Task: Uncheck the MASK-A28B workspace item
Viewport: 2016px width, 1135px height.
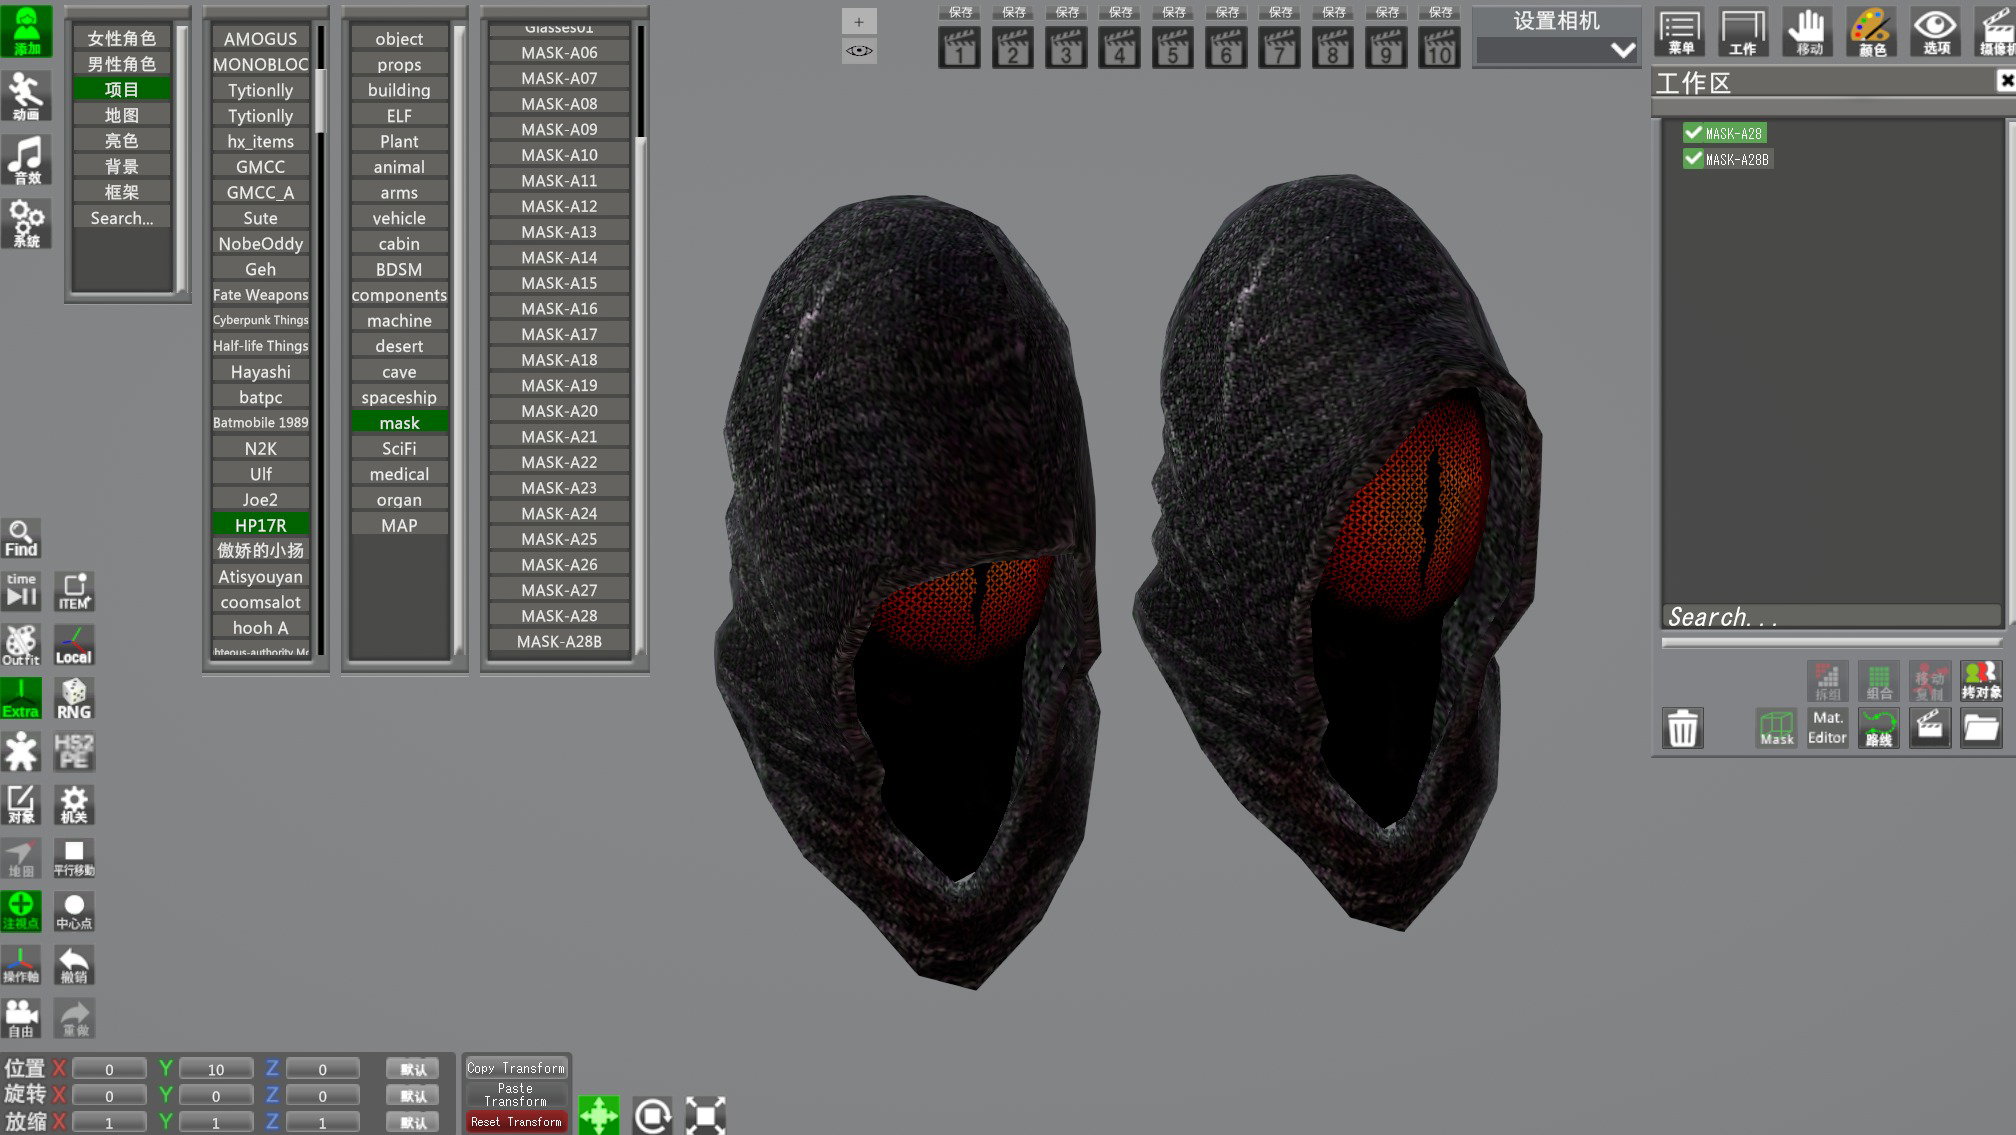Action: click(x=1693, y=159)
